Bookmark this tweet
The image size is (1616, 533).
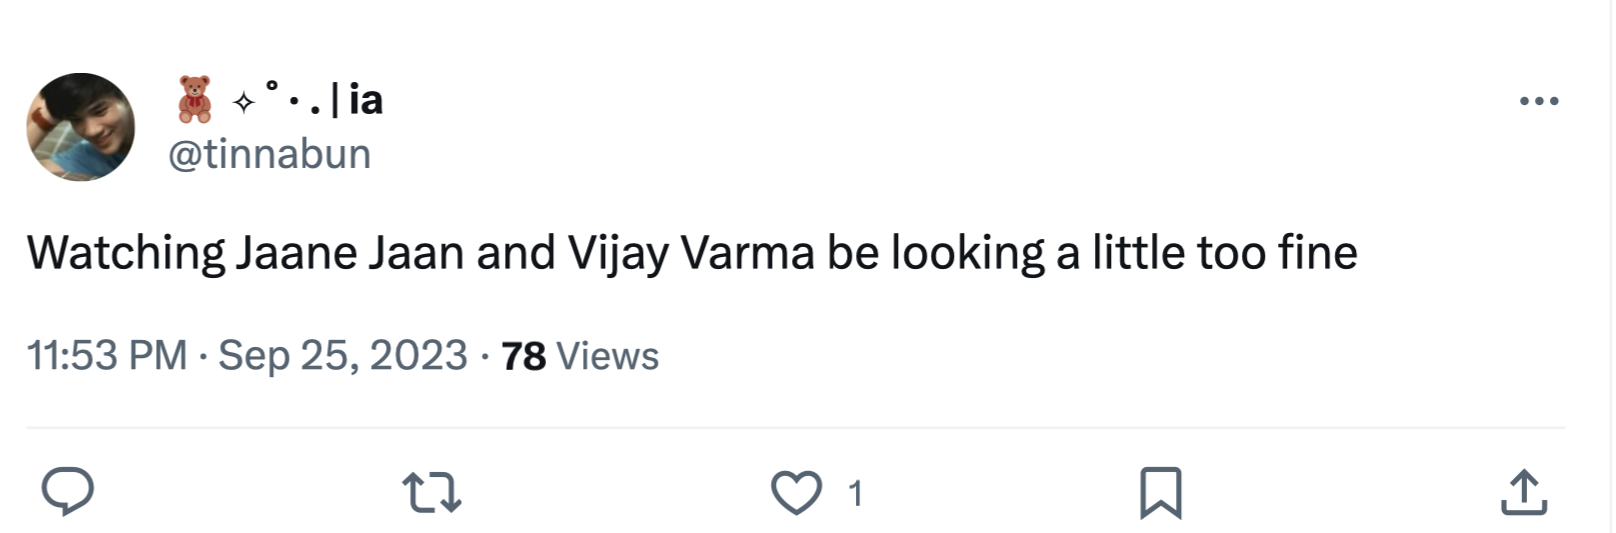(1160, 493)
